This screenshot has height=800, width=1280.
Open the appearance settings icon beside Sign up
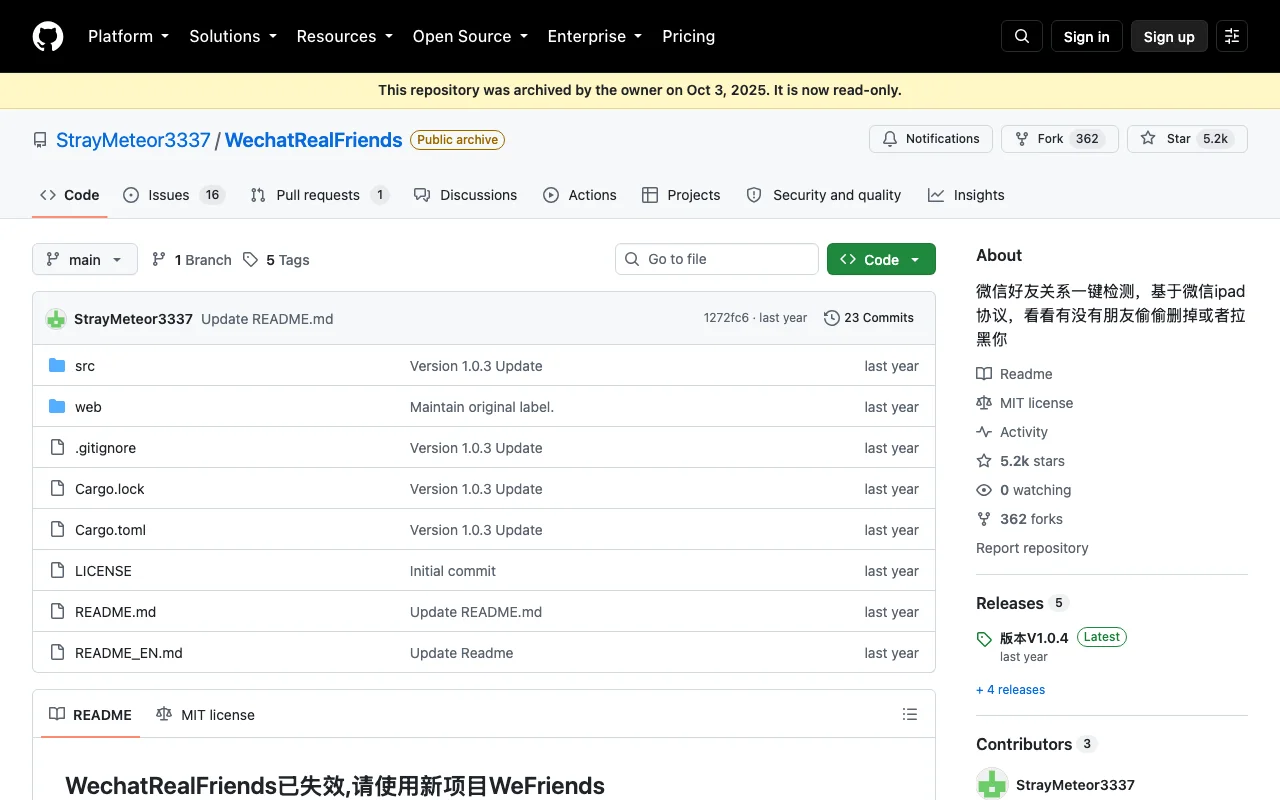pyautogui.click(x=1232, y=36)
